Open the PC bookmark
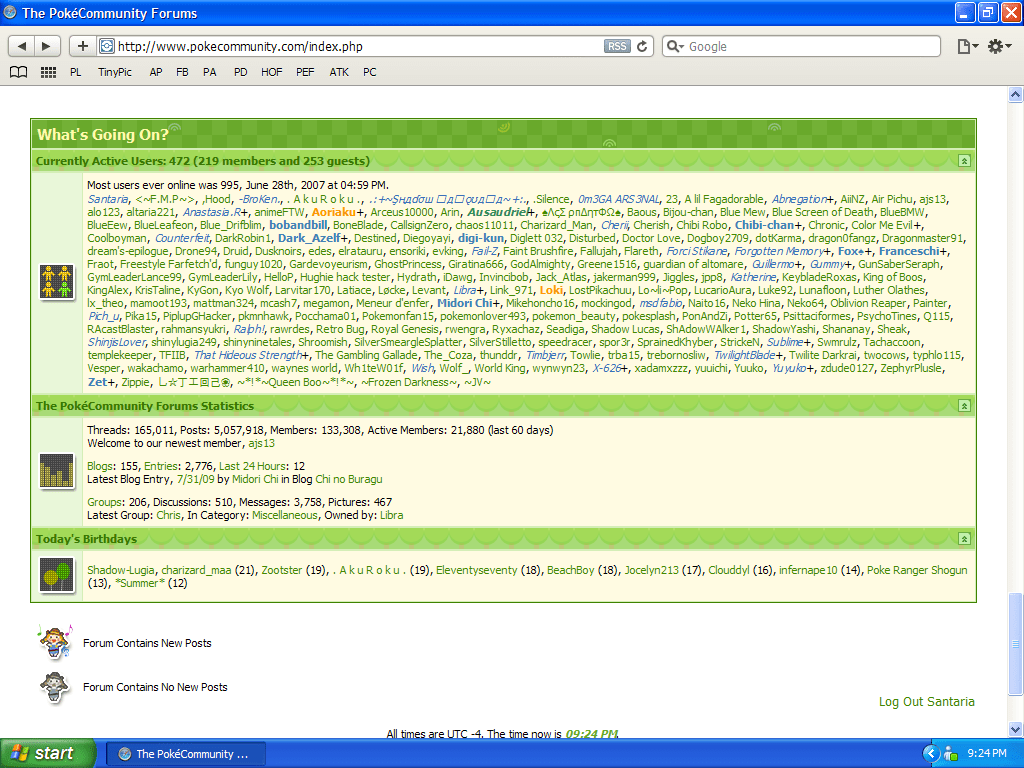The width and height of the screenshot is (1024, 768). (x=370, y=72)
